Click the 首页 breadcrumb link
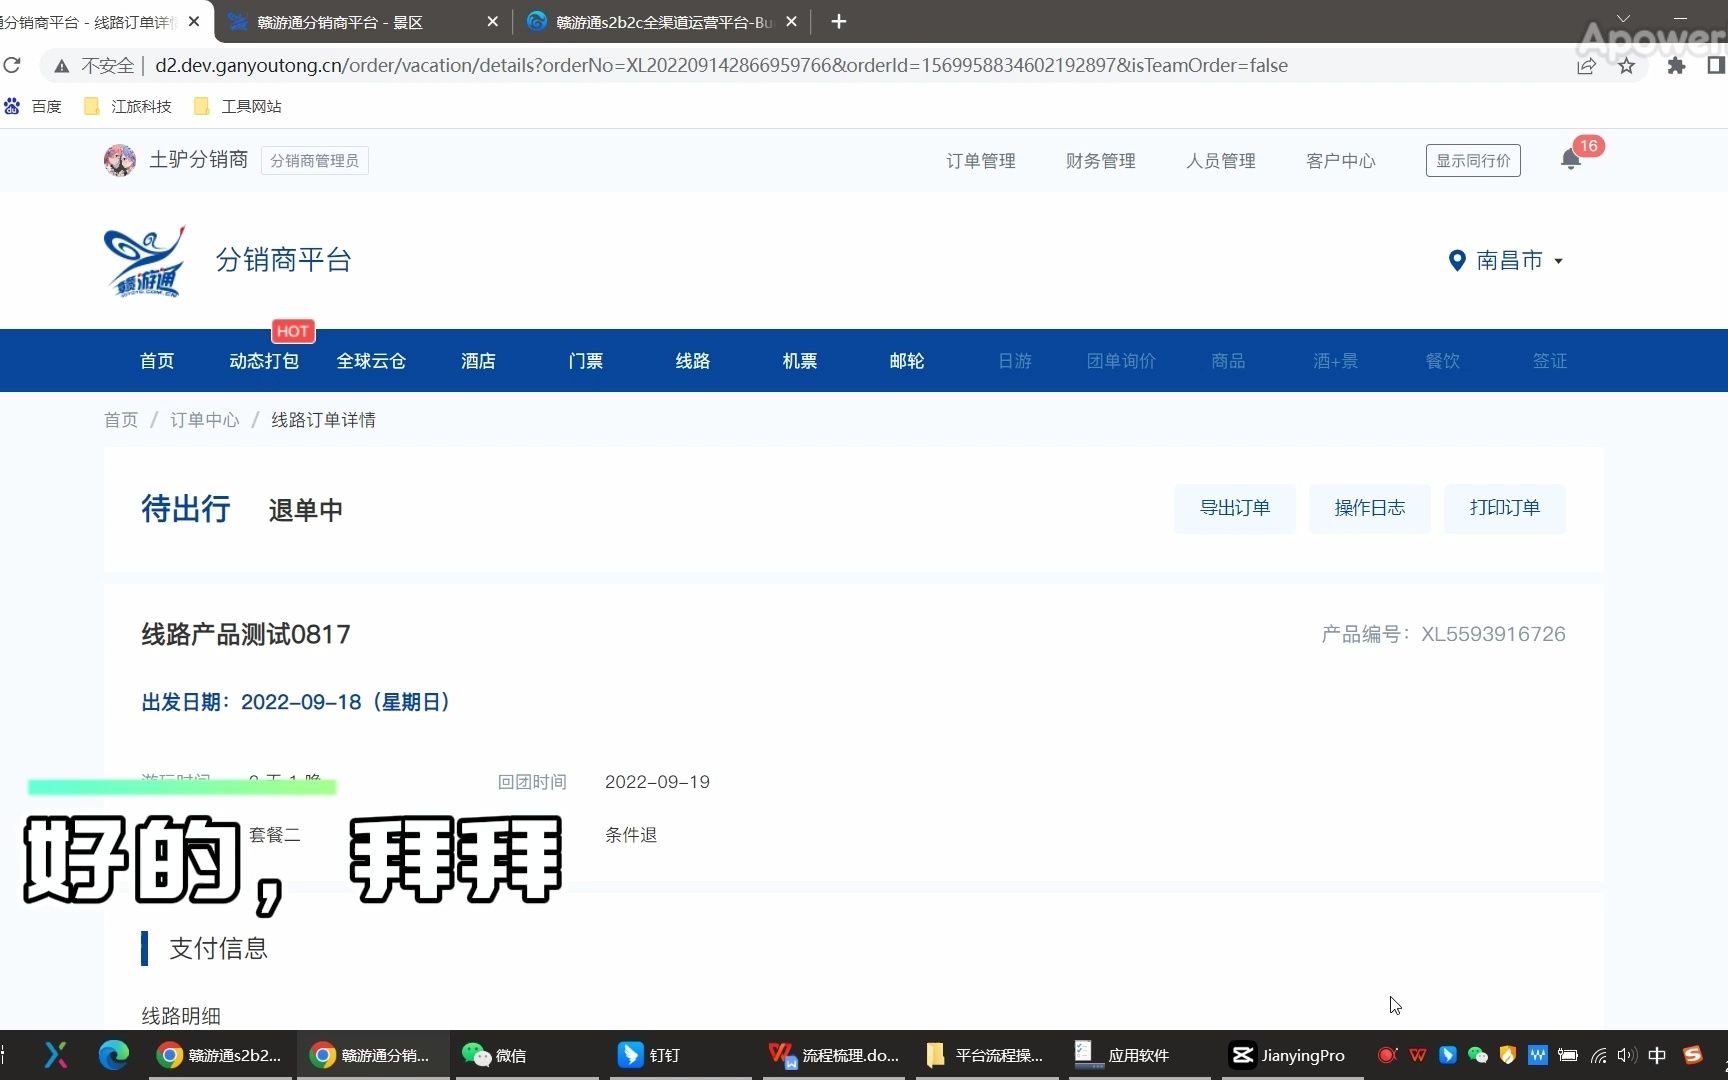Viewport: 1728px width, 1080px height. (121, 420)
